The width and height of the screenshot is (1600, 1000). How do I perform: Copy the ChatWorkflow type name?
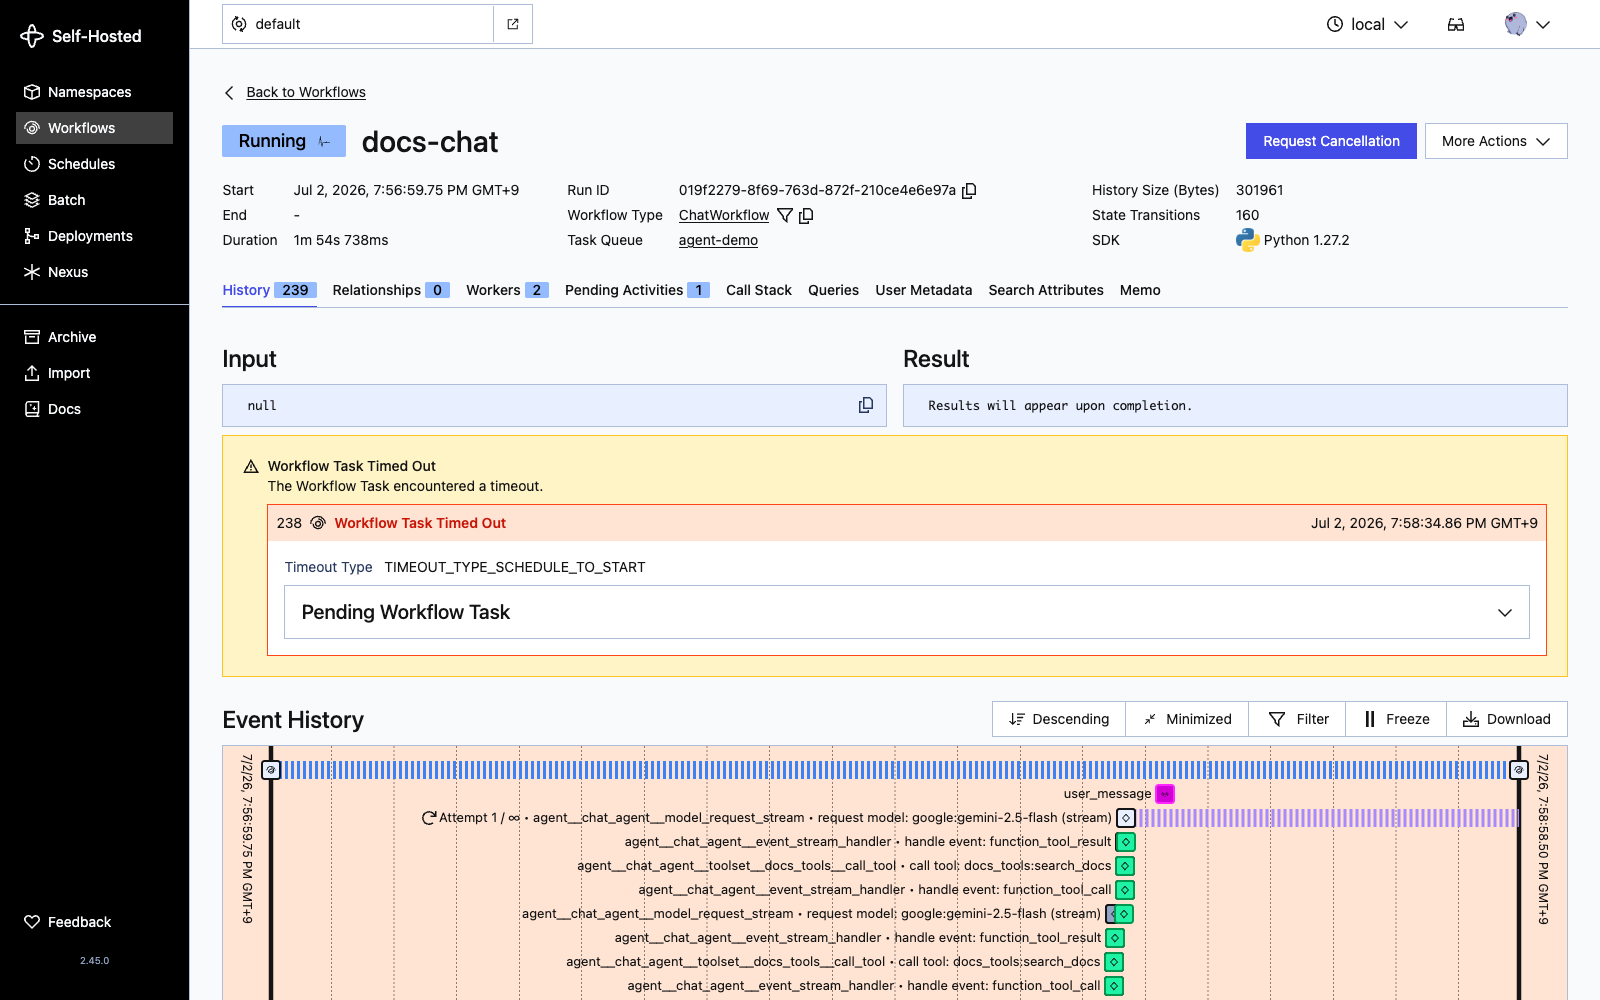click(x=806, y=215)
